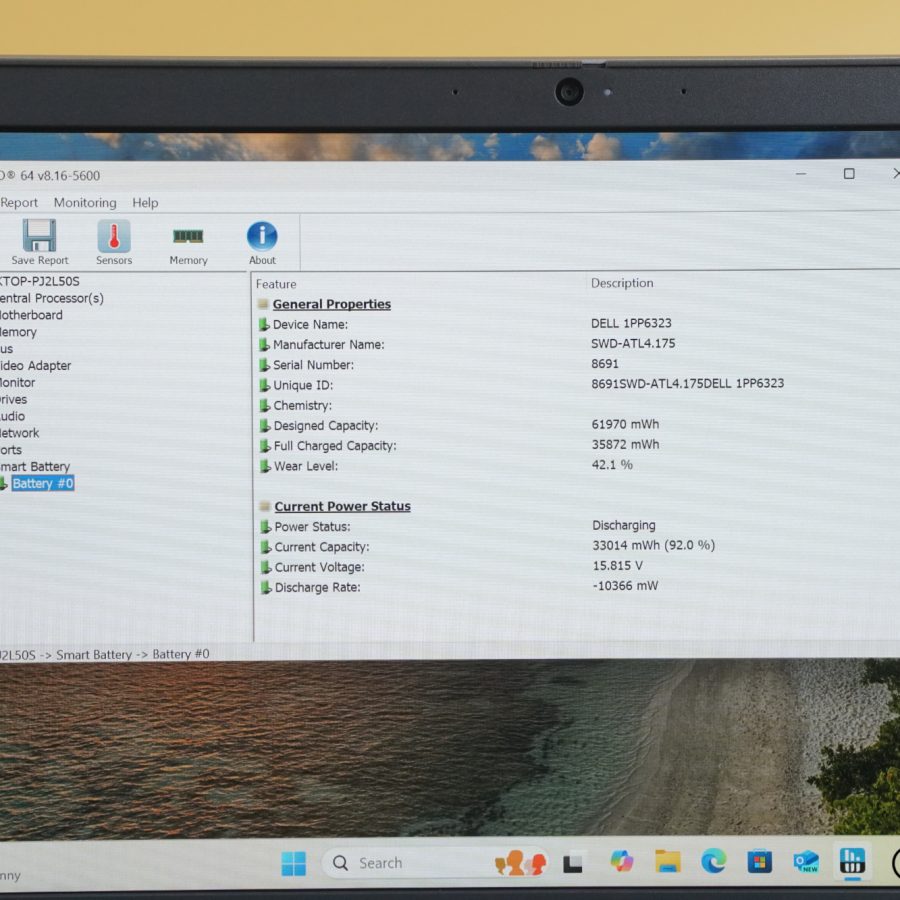Click the Chemistry row icon
The width and height of the screenshot is (900, 900).
click(x=265, y=405)
